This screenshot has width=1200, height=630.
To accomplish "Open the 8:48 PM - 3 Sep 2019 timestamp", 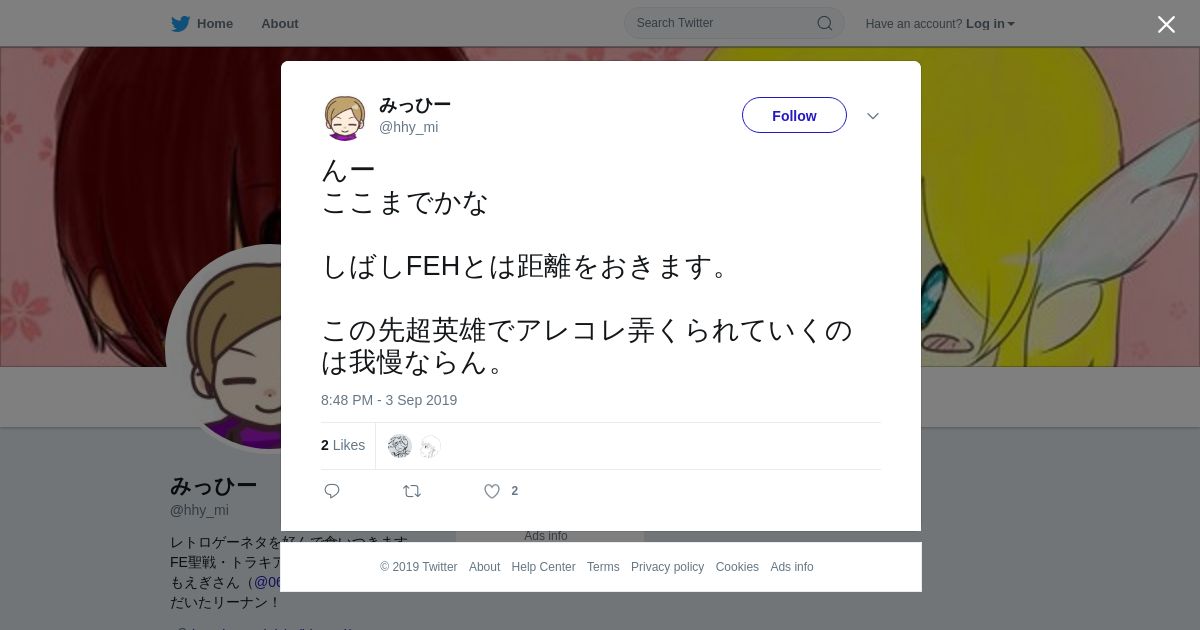I will point(389,400).
